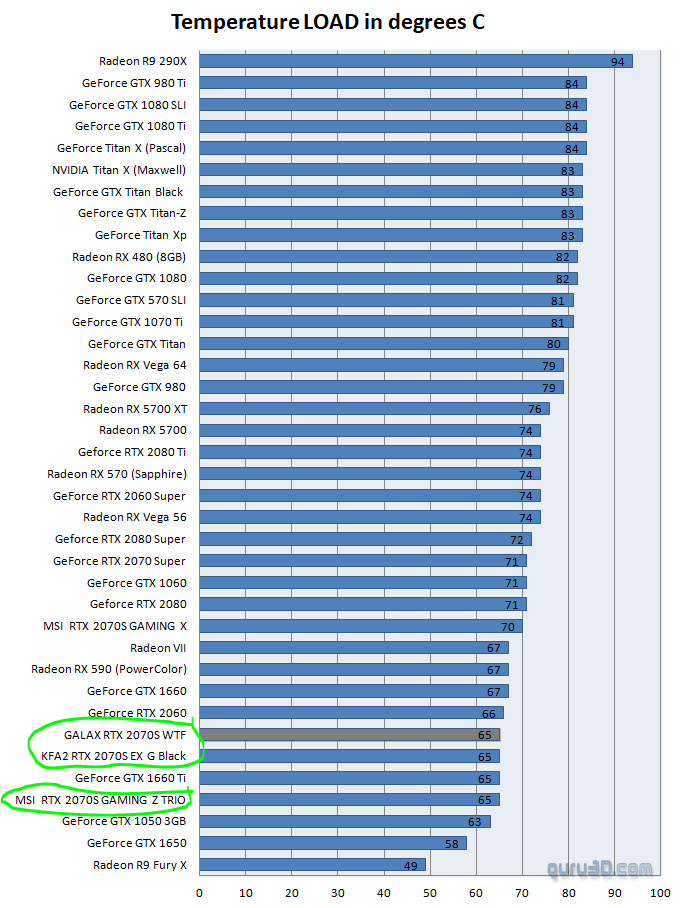Select the 'MSI RTX 2070S GAMING X' label
The height and width of the screenshot is (908, 680).
pos(115,626)
